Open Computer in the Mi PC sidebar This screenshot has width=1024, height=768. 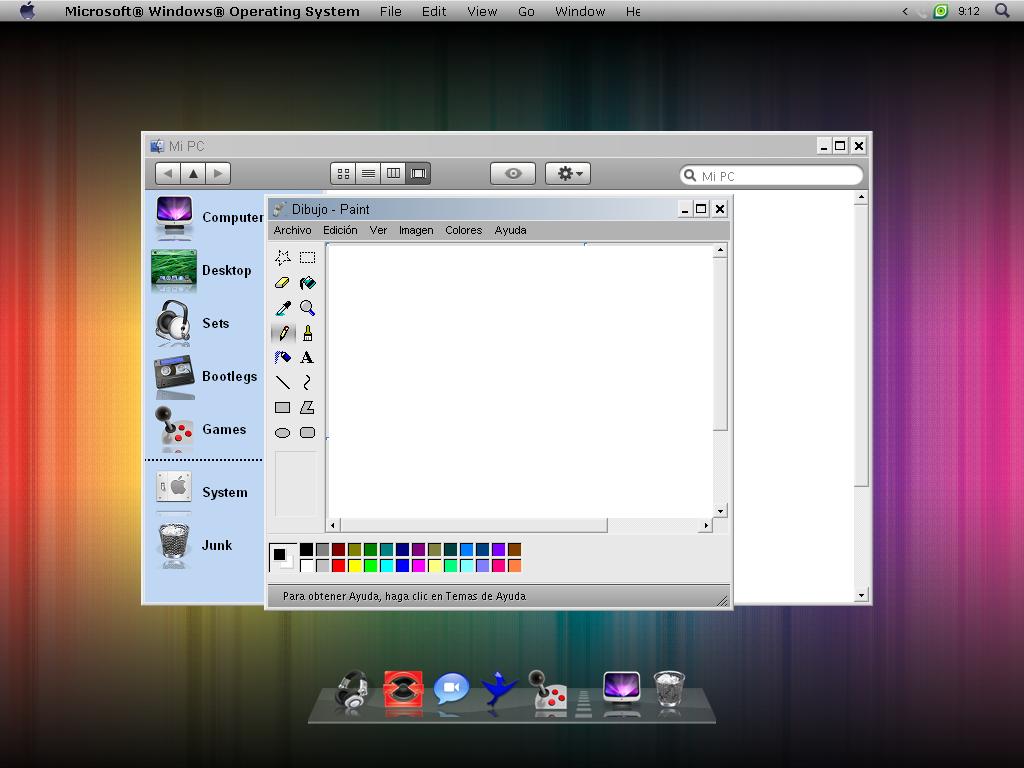click(x=208, y=217)
